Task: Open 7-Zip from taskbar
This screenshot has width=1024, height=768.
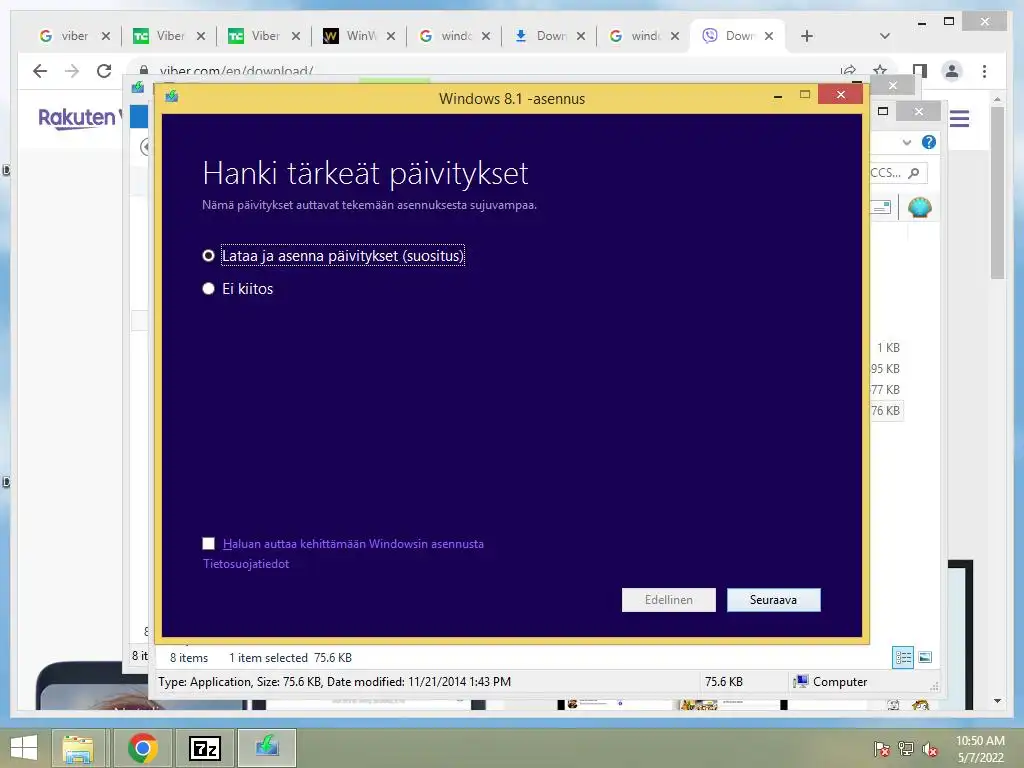Action: point(204,748)
